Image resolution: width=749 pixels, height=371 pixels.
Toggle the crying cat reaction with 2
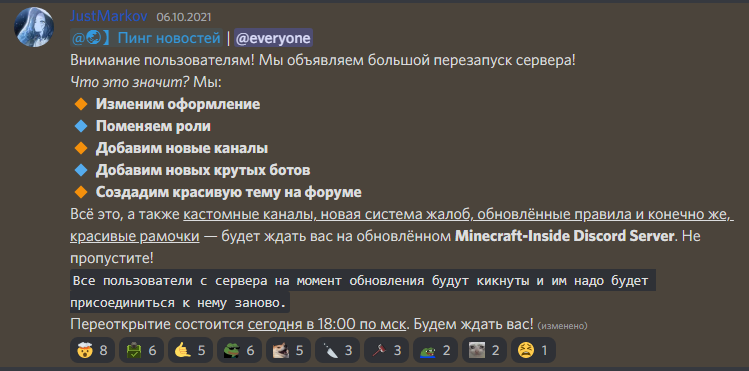pyautogui.click(x=484, y=350)
